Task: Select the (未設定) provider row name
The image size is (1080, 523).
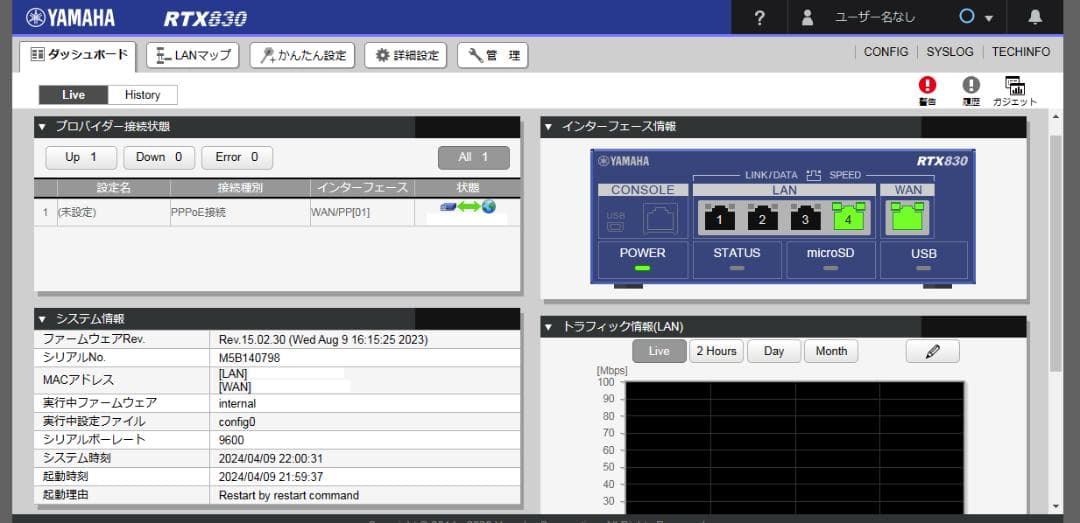Action: pos(76,213)
